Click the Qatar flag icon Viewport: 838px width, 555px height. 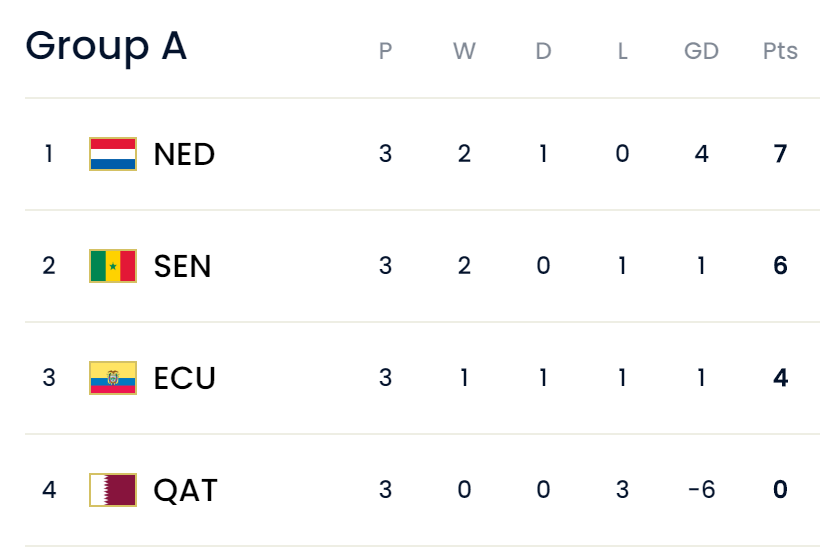tap(113, 490)
